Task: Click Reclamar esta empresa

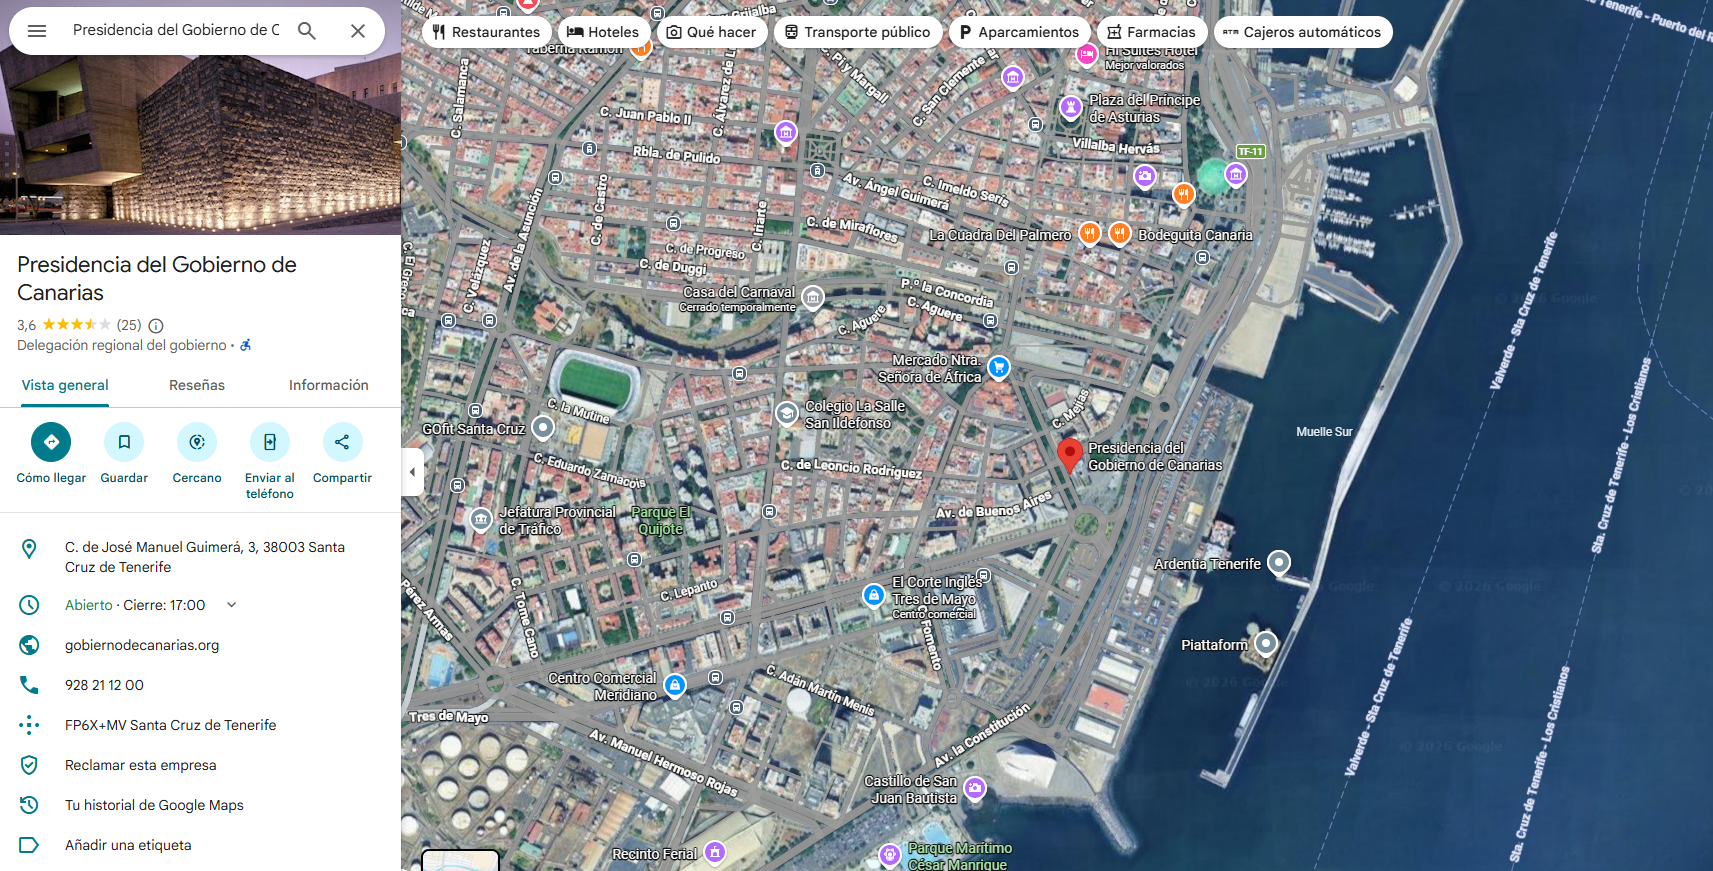Action: [140, 765]
